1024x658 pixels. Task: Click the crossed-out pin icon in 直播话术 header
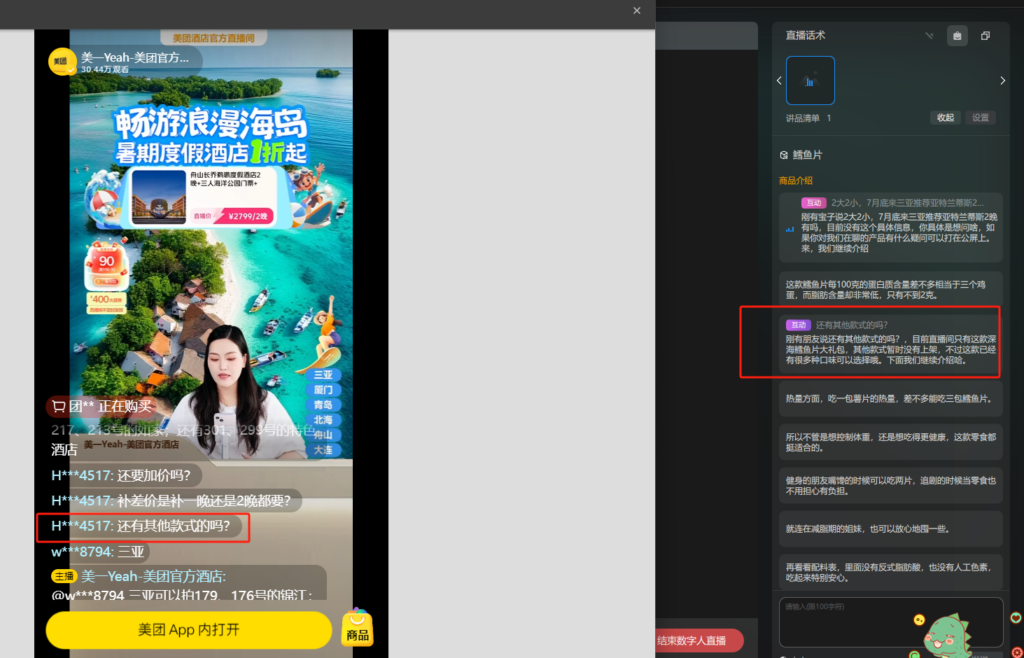929,36
